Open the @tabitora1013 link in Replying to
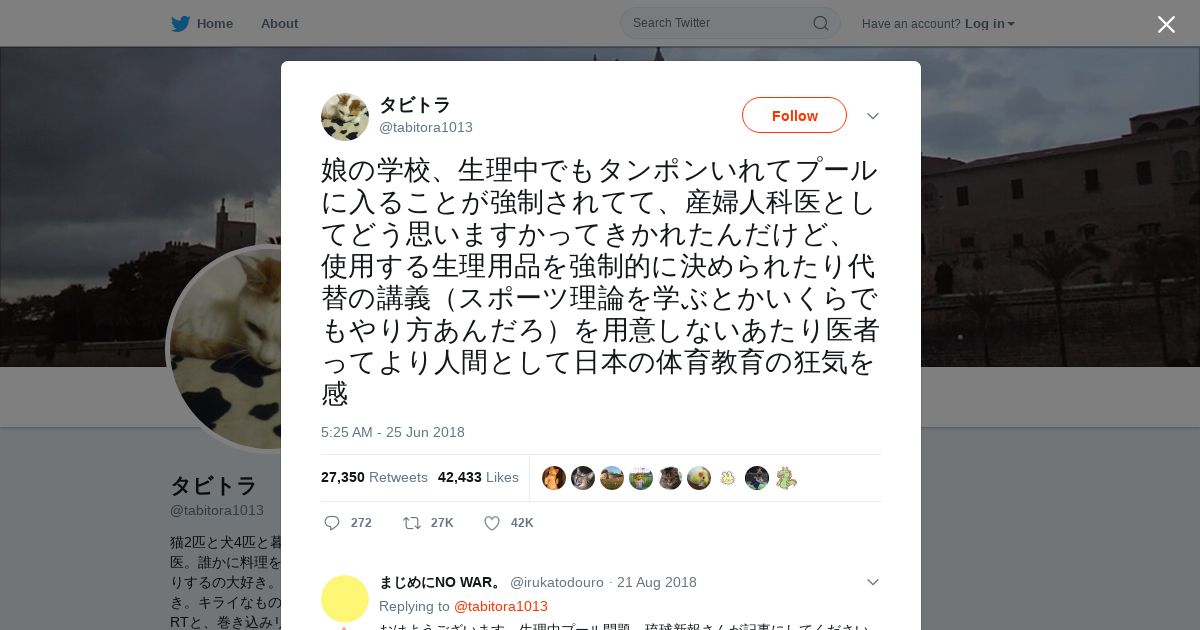Screen dimensions: 1200x630 point(501,606)
